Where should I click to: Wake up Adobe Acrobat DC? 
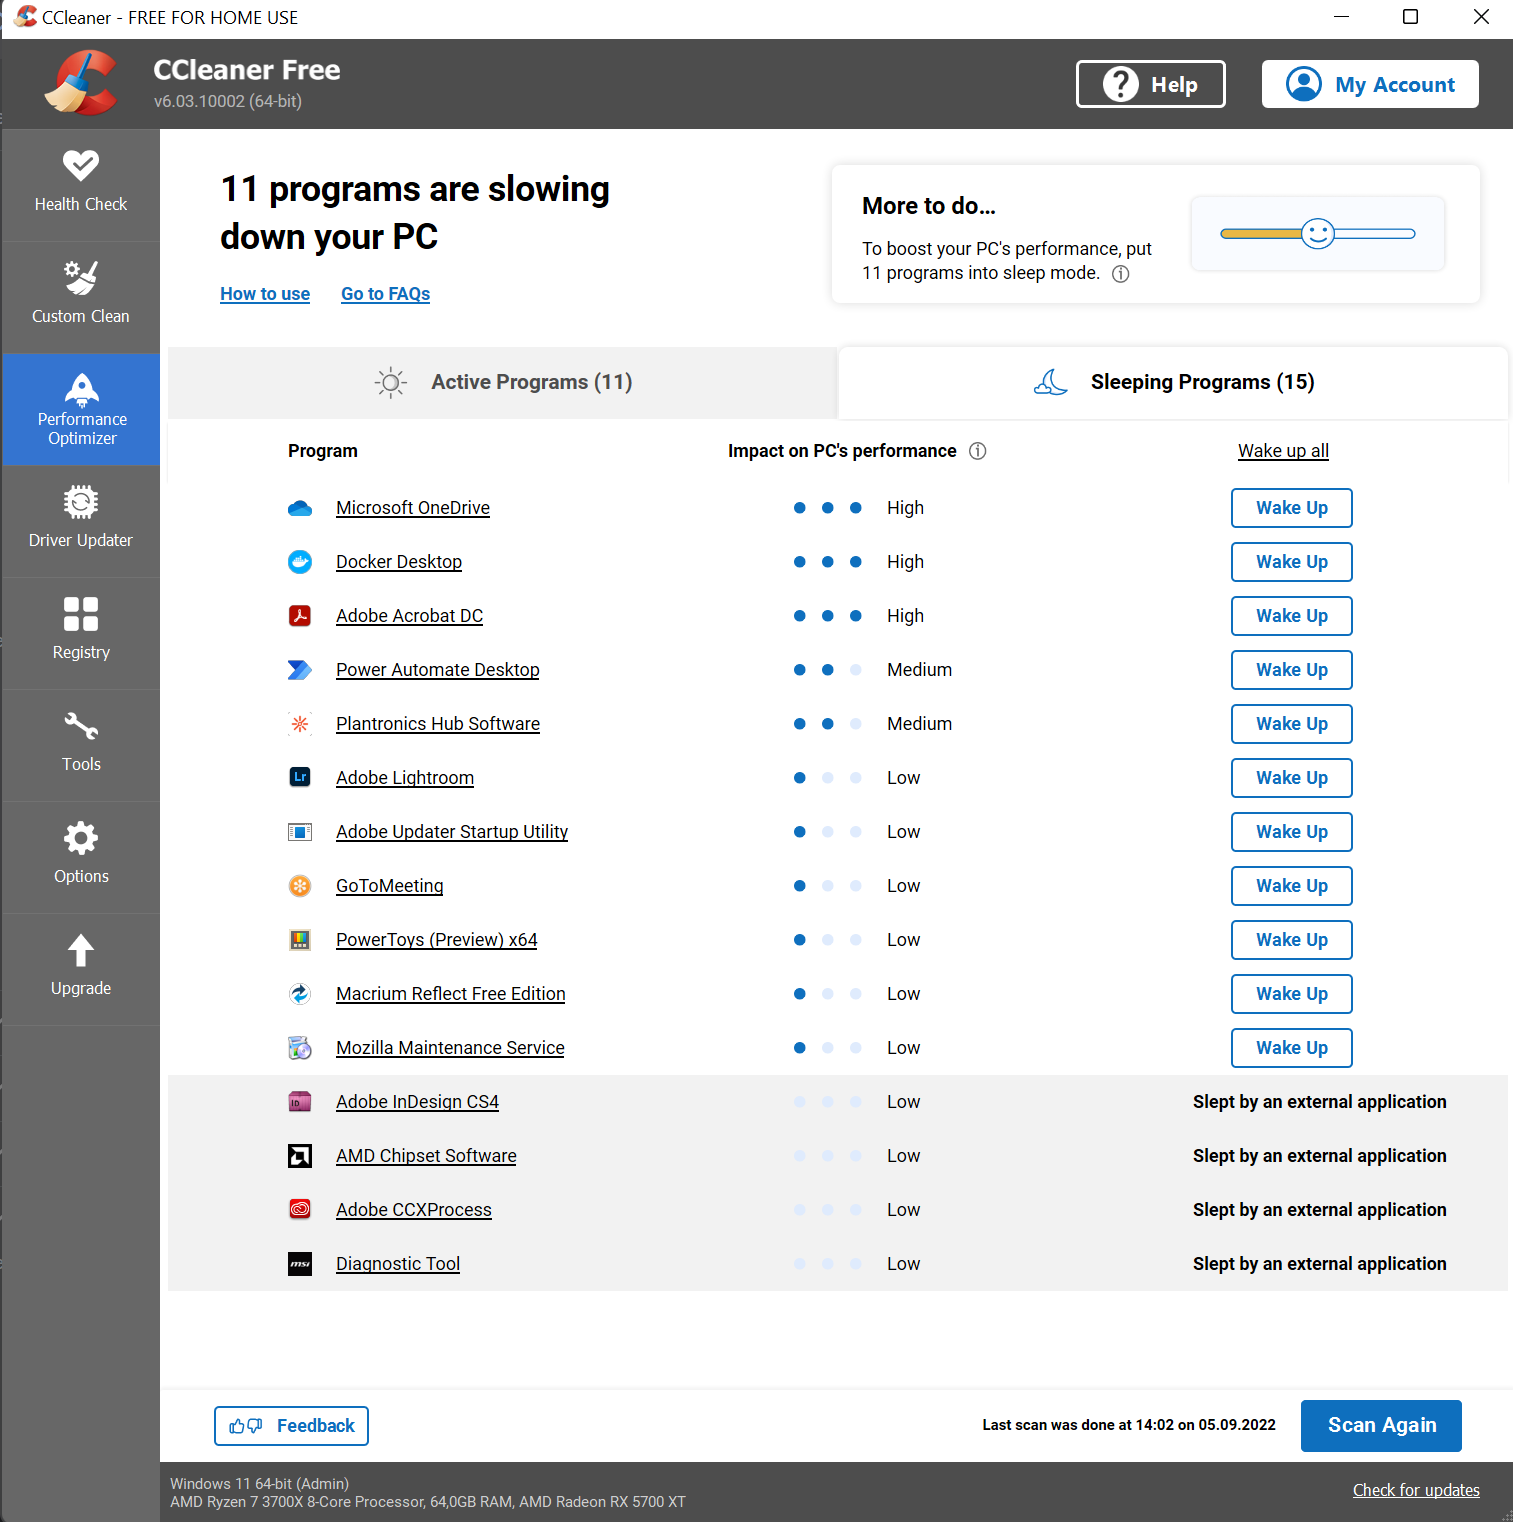click(1292, 616)
